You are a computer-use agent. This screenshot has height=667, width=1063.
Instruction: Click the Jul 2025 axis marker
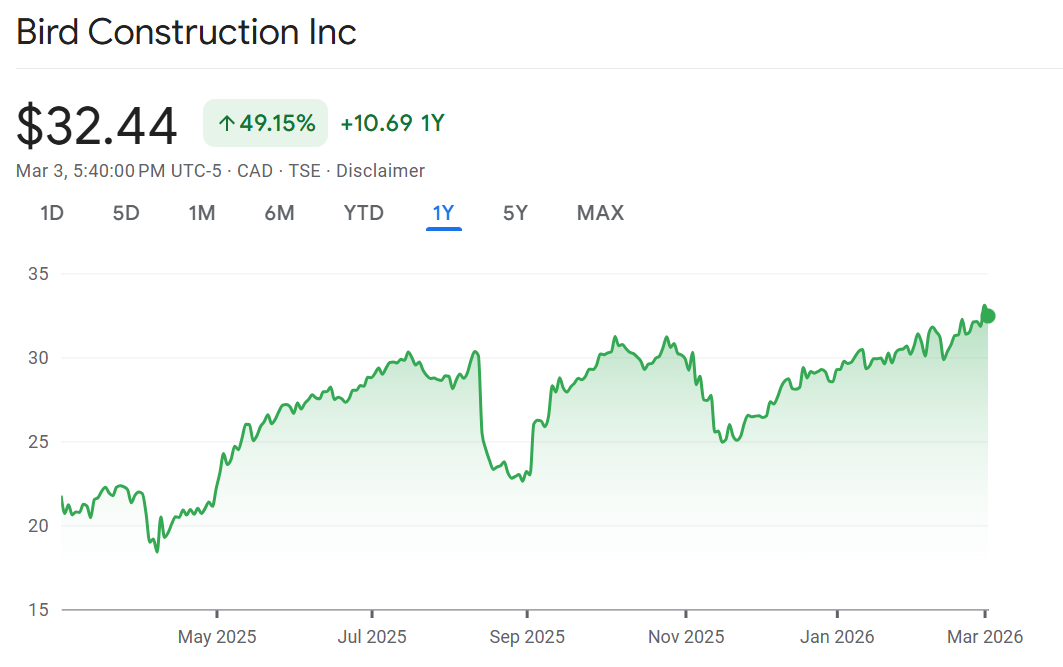(x=372, y=637)
